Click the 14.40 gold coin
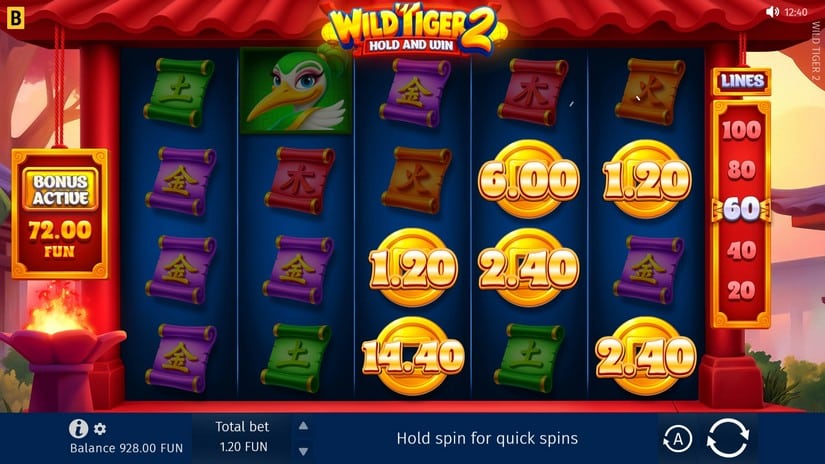This screenshot has width=825, height=464. pyautogui.click(x=413, y=356)
